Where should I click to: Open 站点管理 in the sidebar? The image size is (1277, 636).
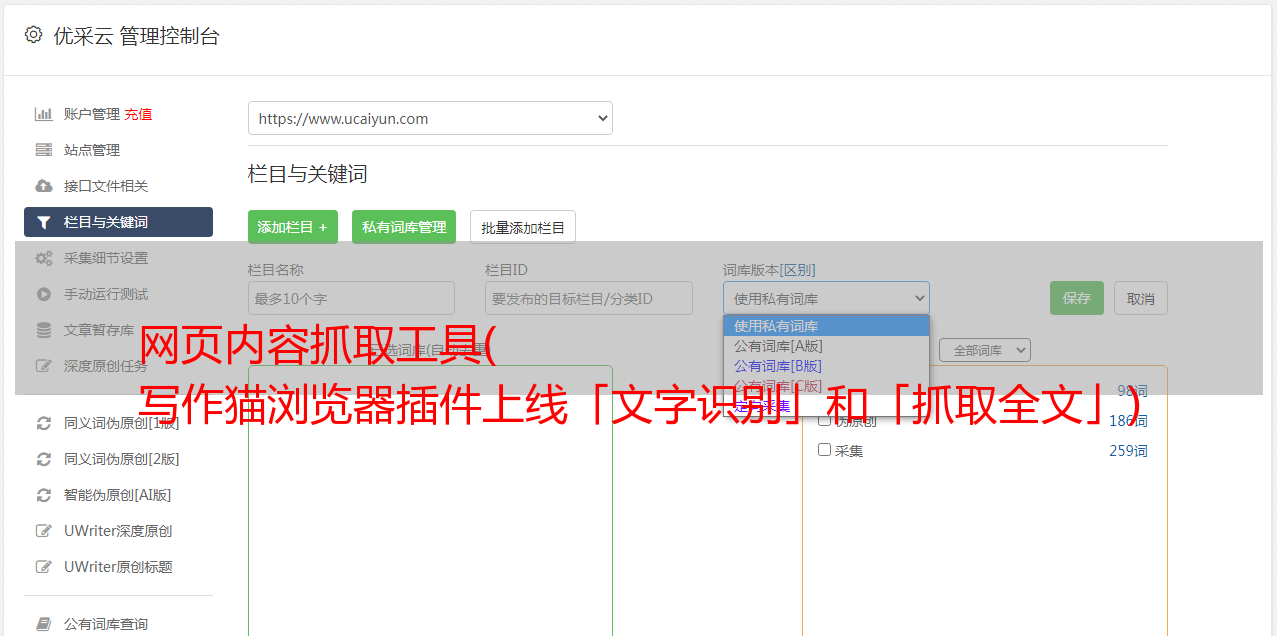coord(92,150)
